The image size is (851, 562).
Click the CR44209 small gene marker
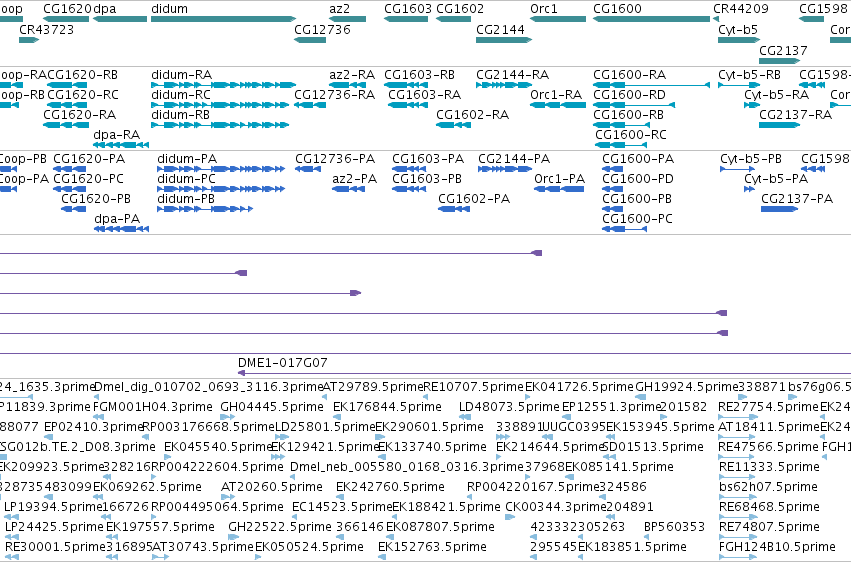(716, 19)
